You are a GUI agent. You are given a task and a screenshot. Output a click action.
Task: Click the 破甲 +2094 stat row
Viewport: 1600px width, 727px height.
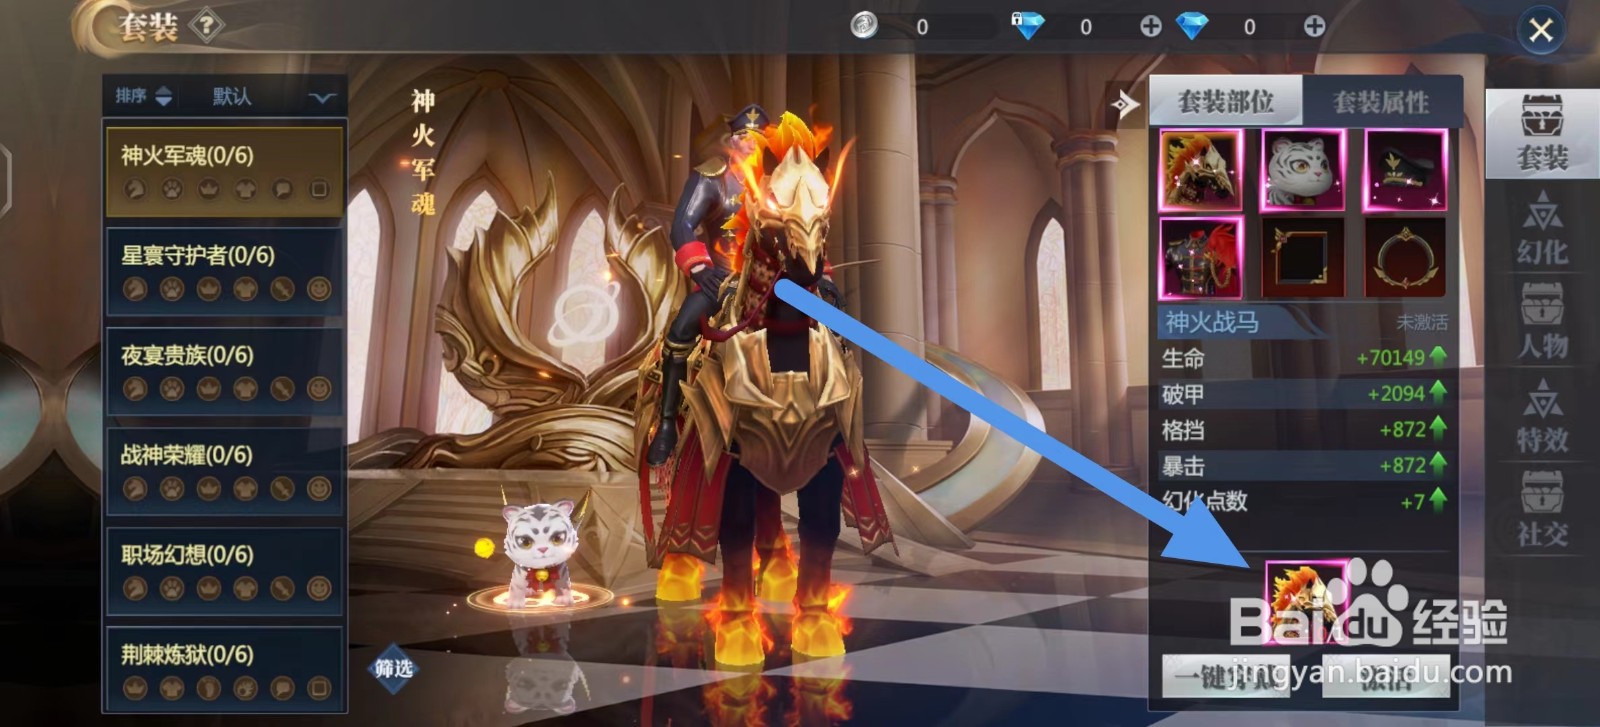point(1304,393)
